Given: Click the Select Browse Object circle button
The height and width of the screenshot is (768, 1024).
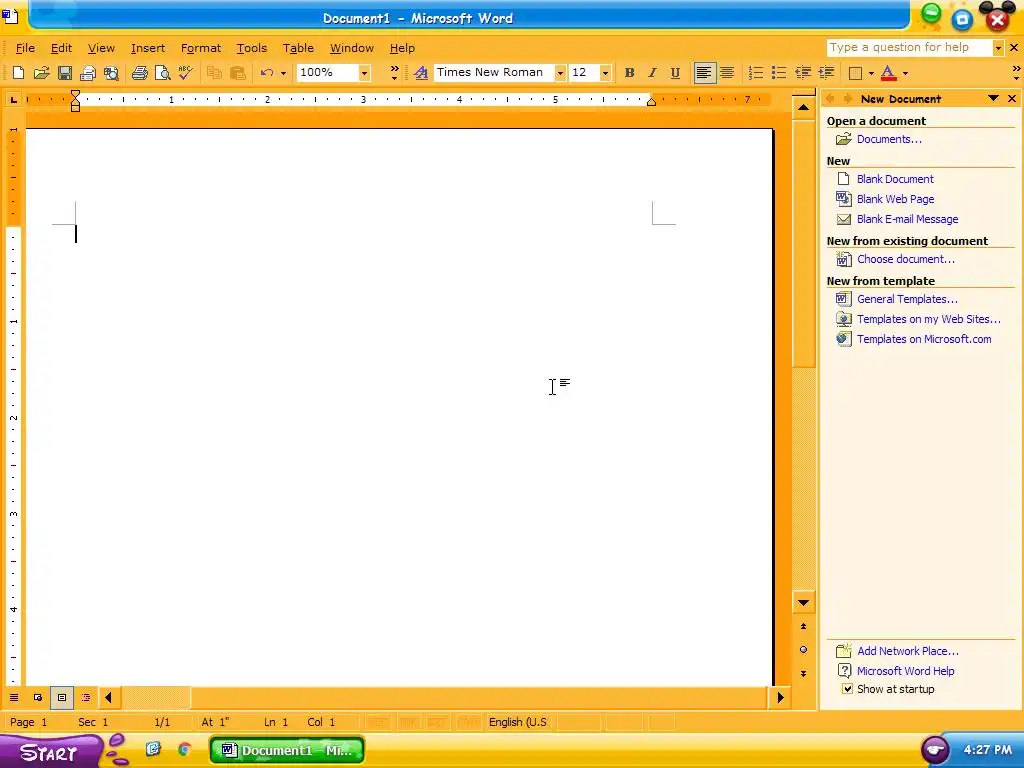Looking at the screenshot, I should [x=803, y=649].
